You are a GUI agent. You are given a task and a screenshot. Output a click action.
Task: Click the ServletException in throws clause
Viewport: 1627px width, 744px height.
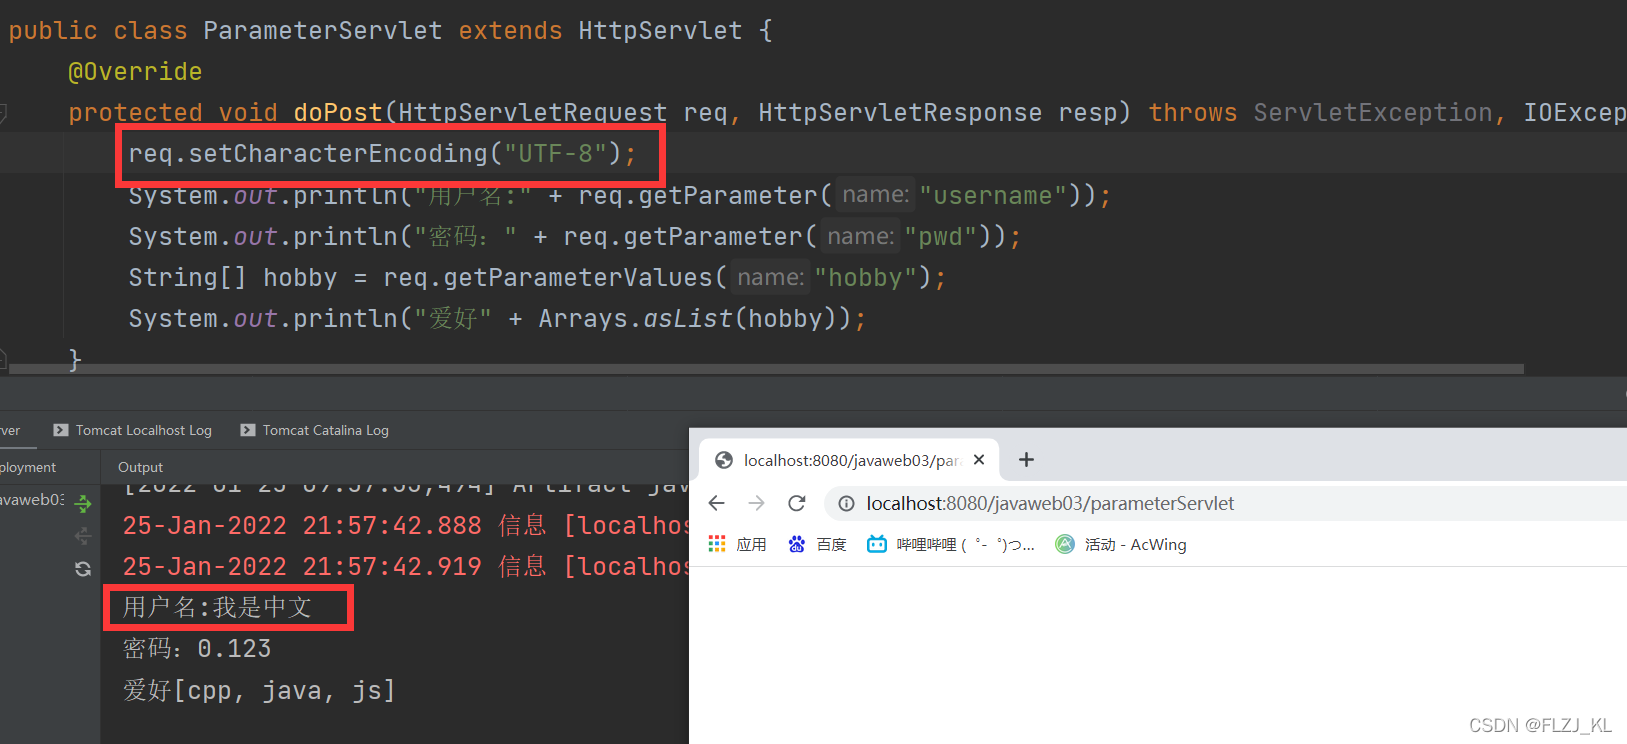coord(1373,113)
